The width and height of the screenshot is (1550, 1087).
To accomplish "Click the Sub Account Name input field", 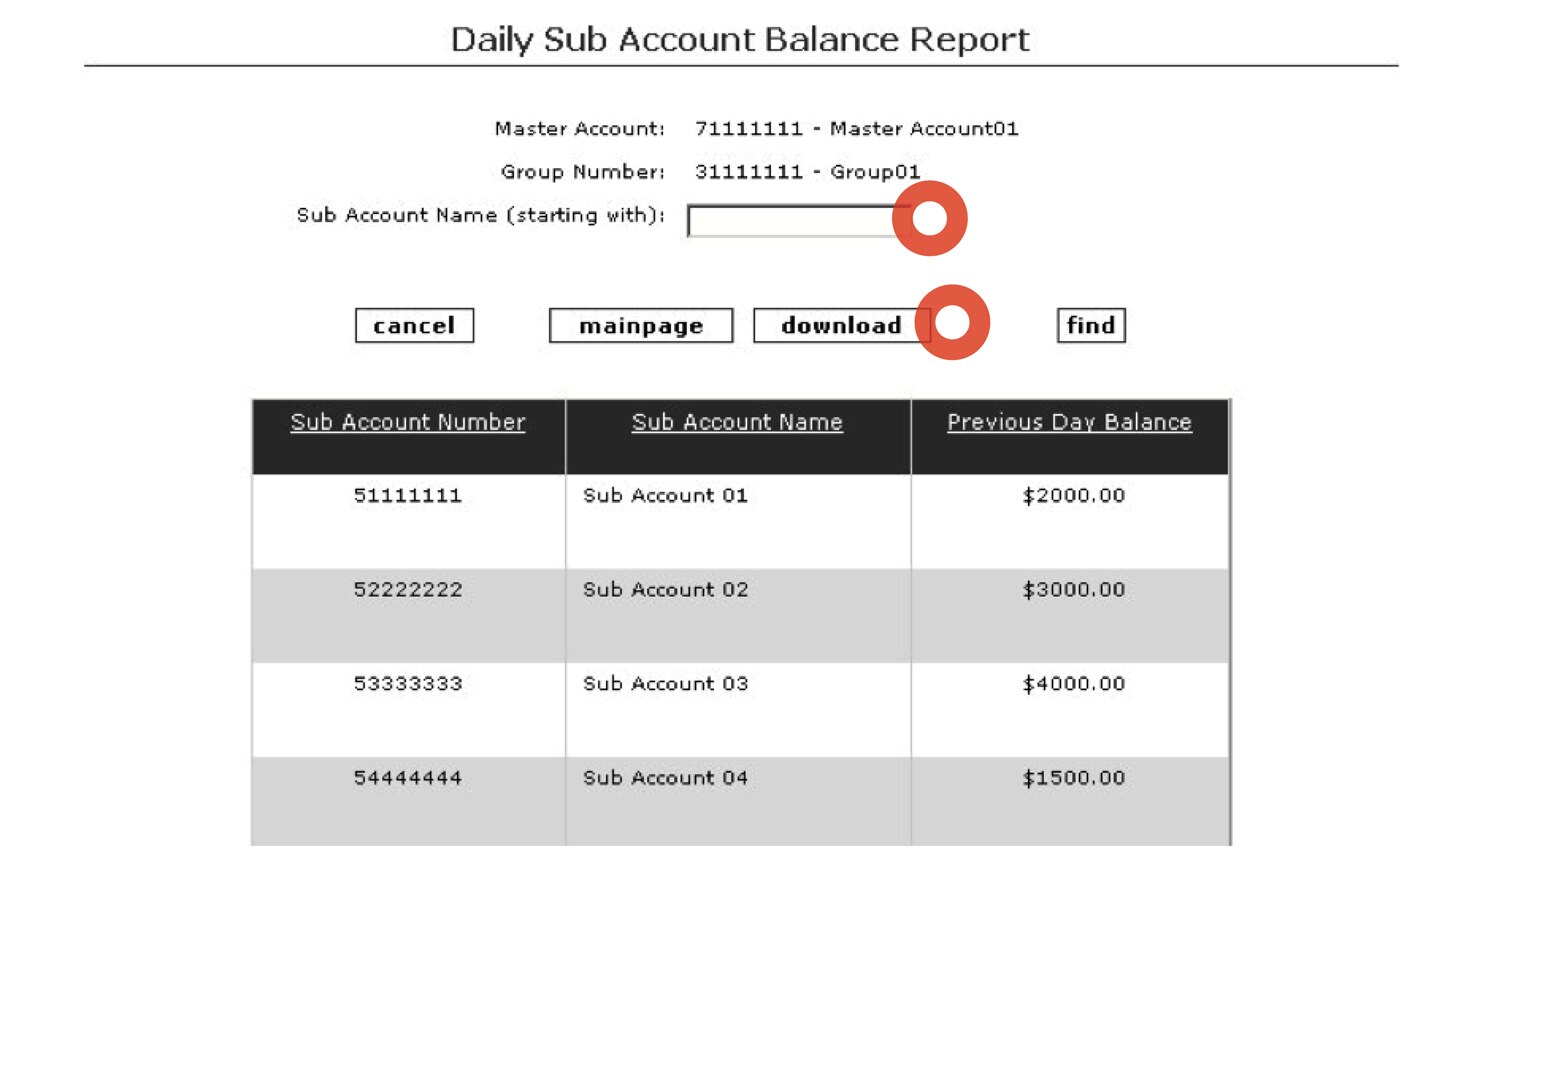I will coord(795,219).
